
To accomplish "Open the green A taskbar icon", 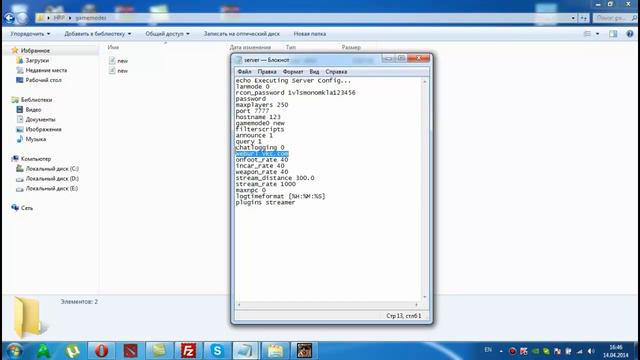I will 43,351.
